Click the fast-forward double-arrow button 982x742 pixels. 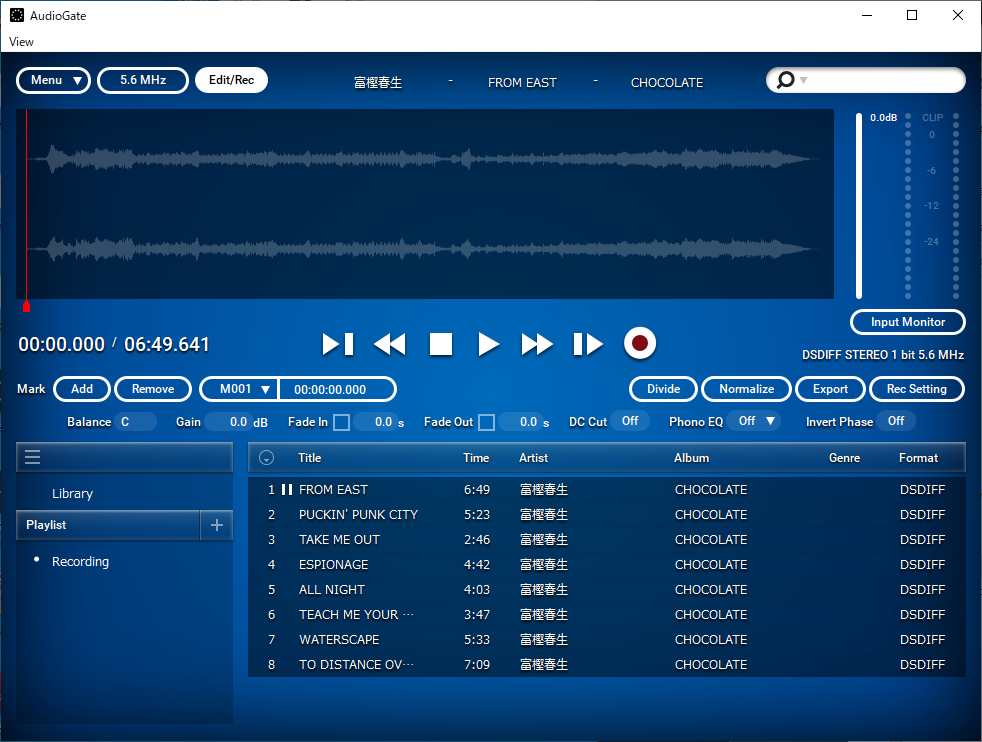(537, 344)
